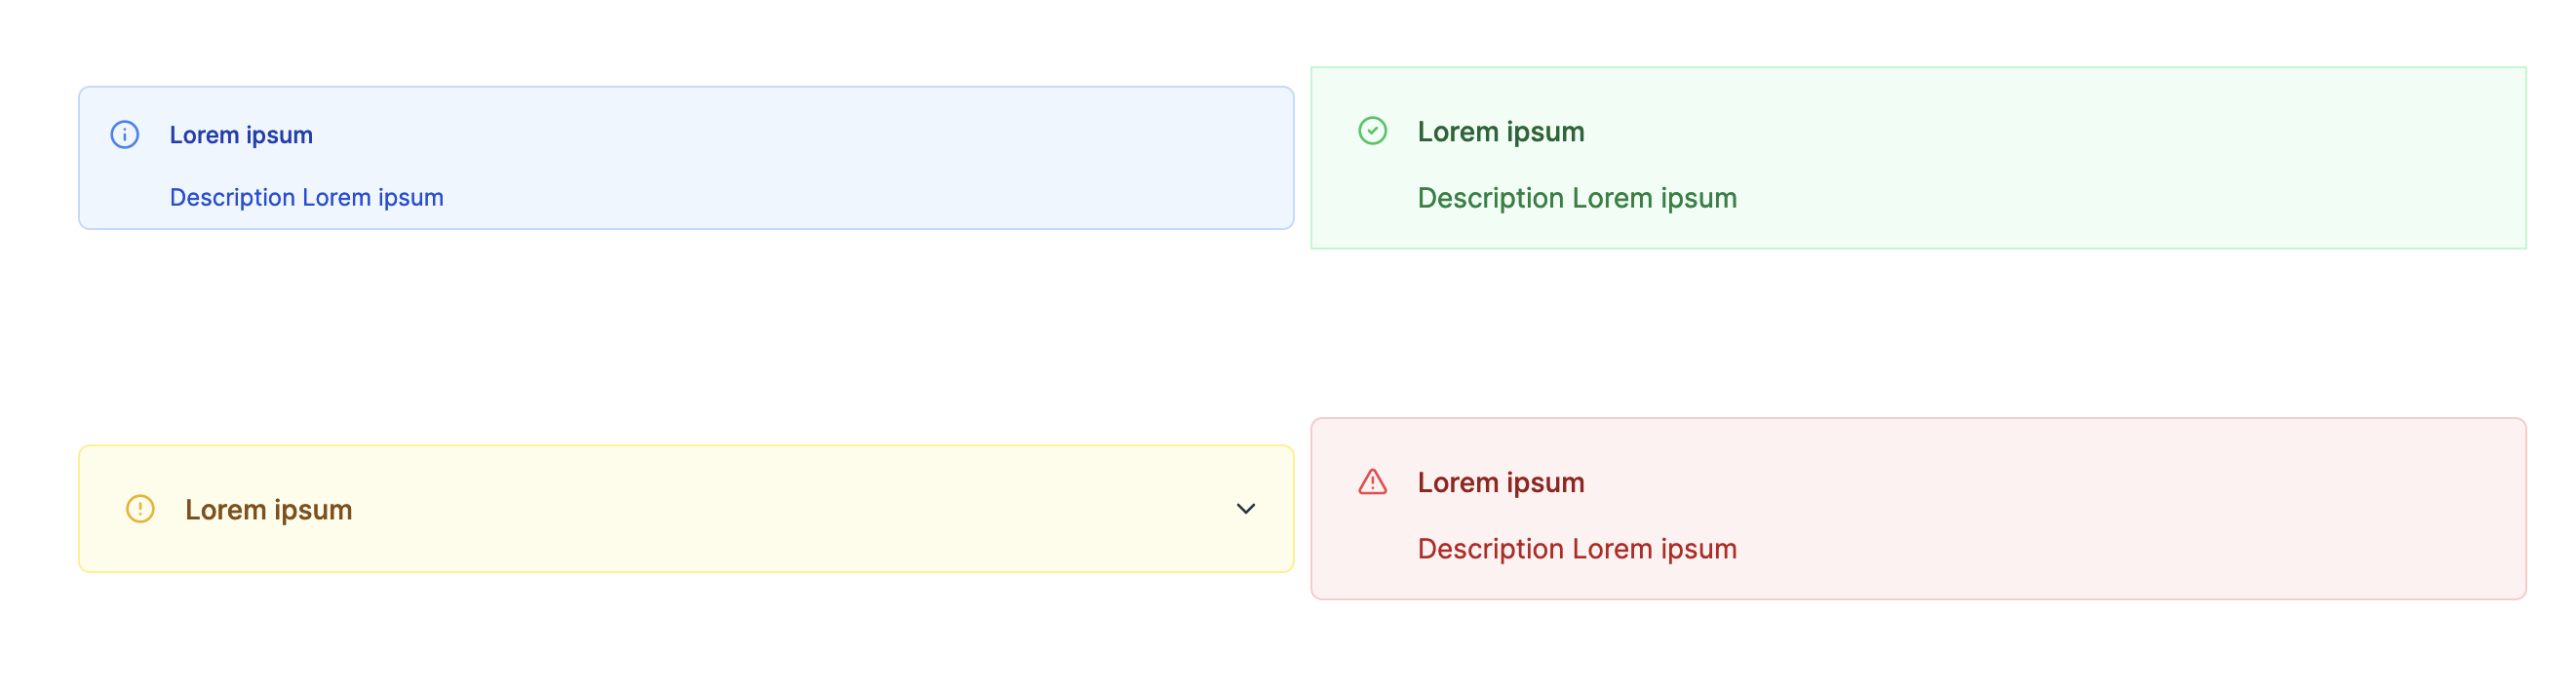Click the red alert title text
The image size is (2576, 690).
click(1500, 482)
